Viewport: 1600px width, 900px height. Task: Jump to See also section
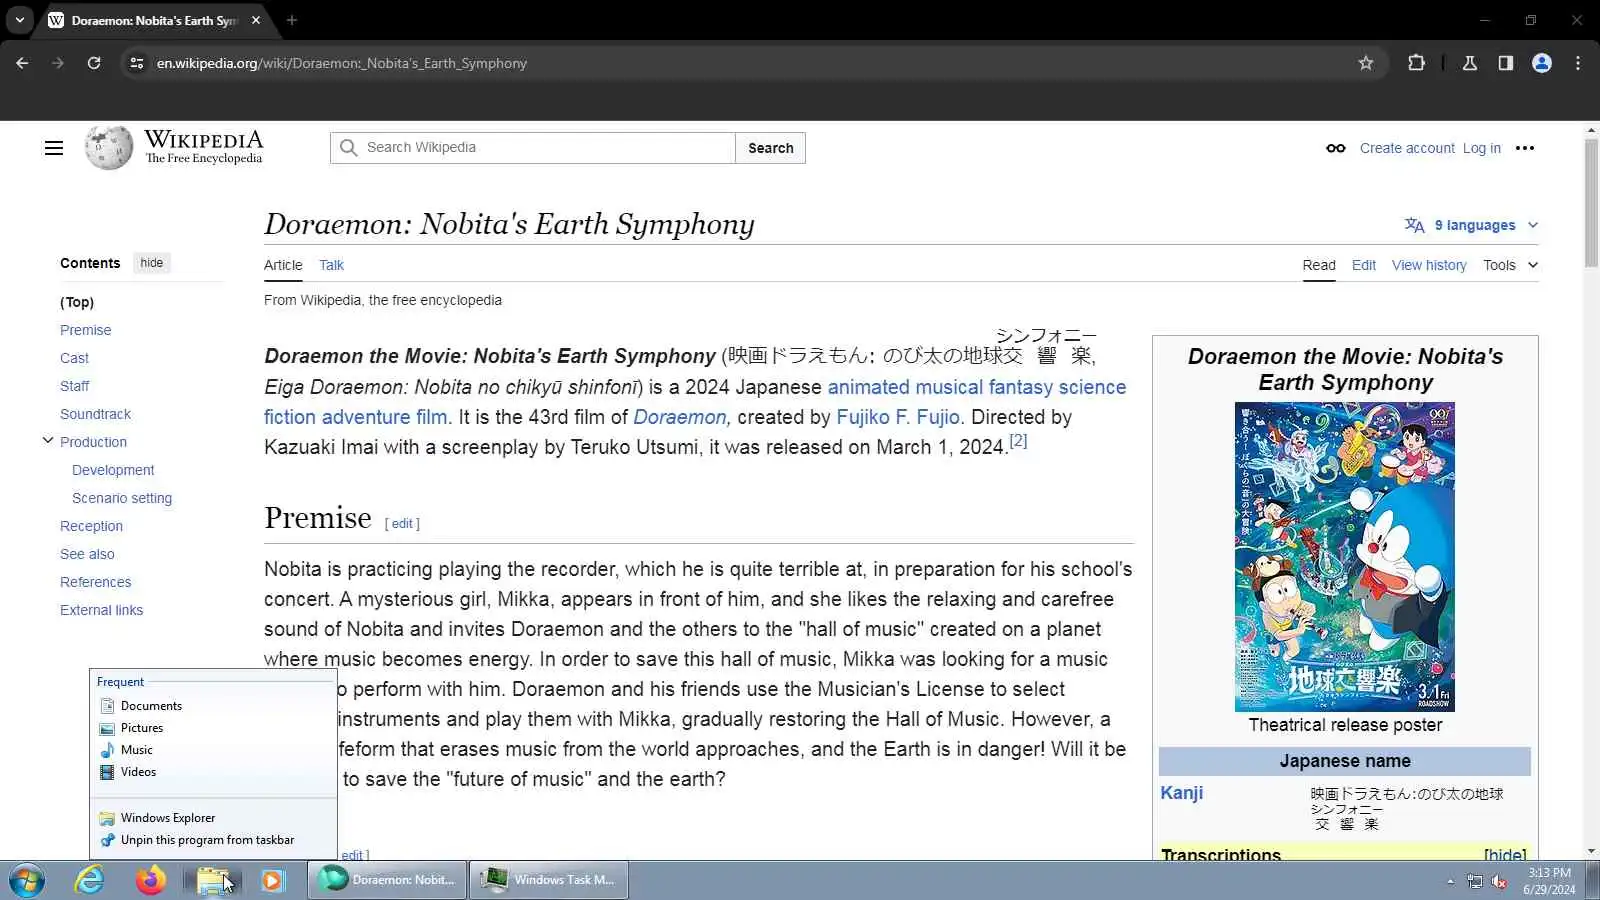coord(87,554)
